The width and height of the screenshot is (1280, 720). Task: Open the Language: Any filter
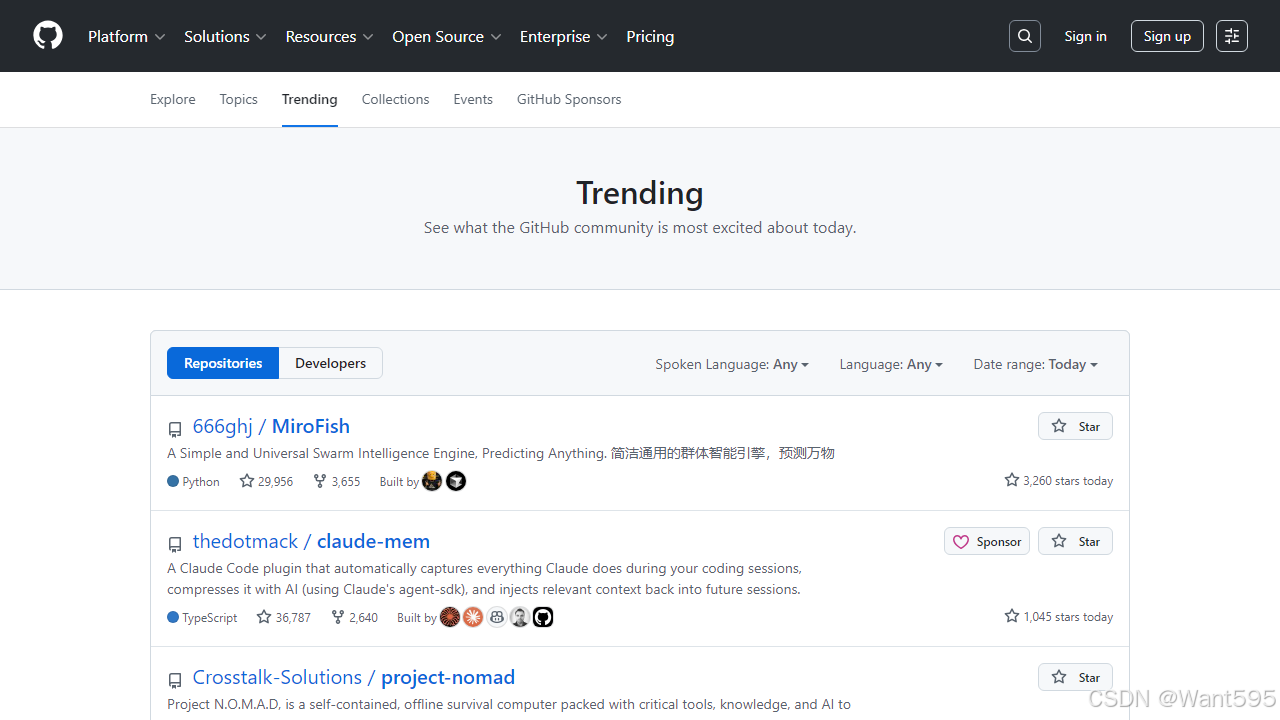coord(891,364)
